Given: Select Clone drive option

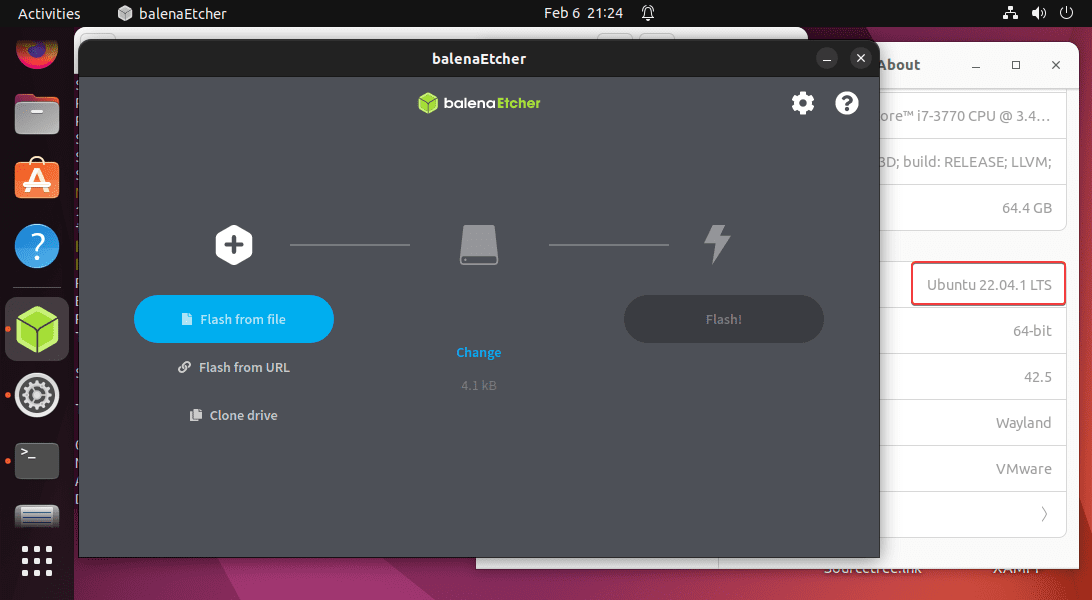Looking at the screenshot, I should tap(234, 415).
